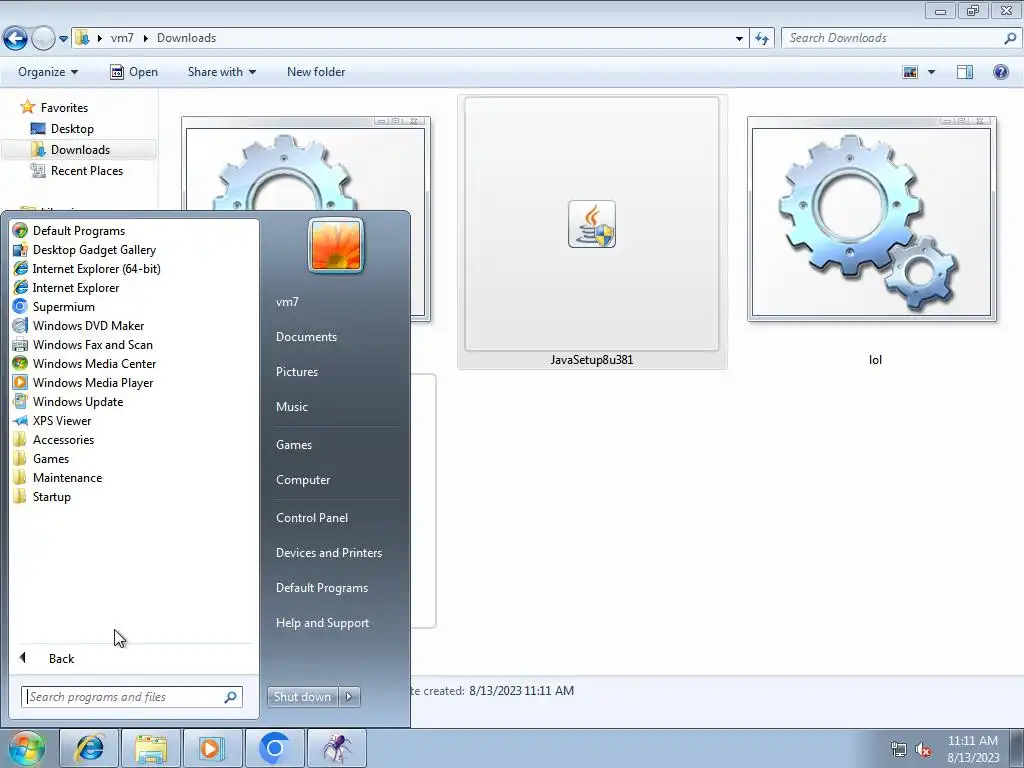This screenshot has height=768, width=1024.
Task: Create a New folder
Action: pyautogui.click(x=316, y=72)
